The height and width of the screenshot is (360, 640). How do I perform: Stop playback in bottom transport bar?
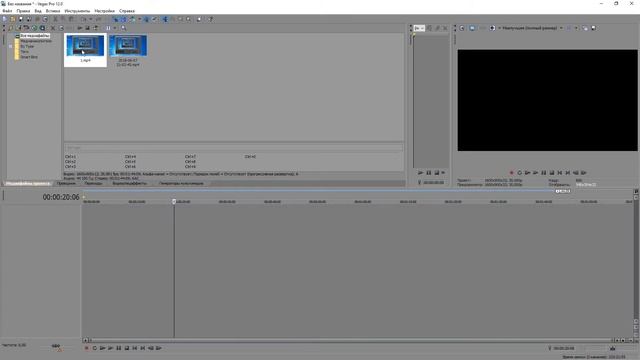[127, 348]
